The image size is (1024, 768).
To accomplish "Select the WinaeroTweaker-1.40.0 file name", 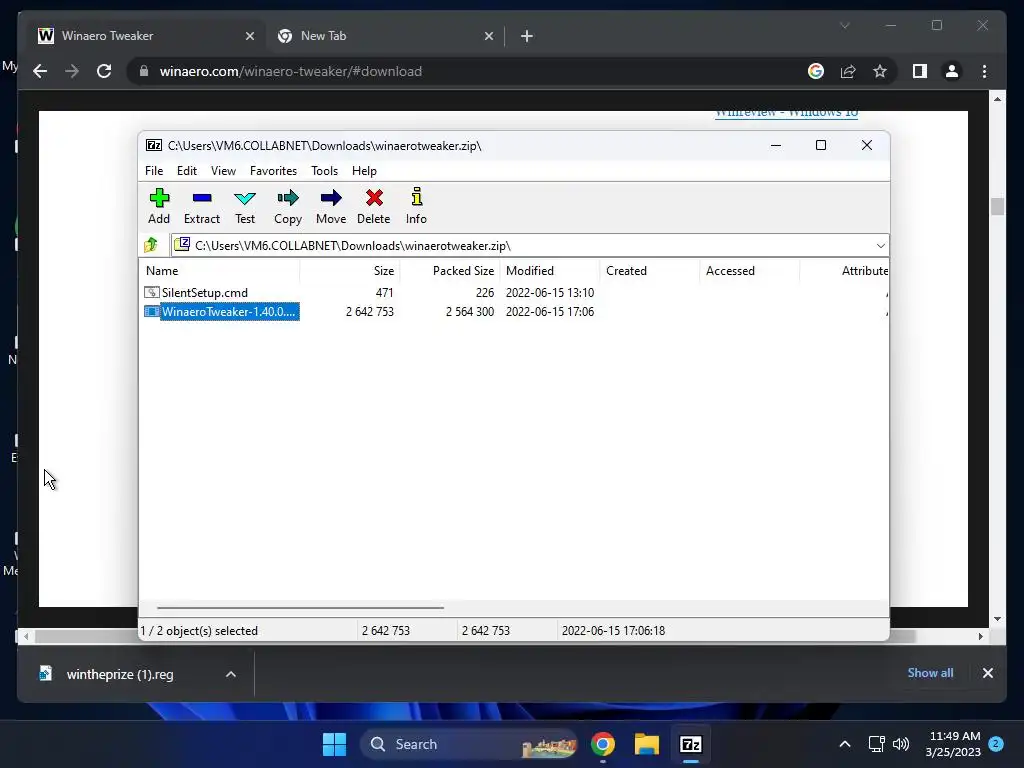I will (229, 312).
